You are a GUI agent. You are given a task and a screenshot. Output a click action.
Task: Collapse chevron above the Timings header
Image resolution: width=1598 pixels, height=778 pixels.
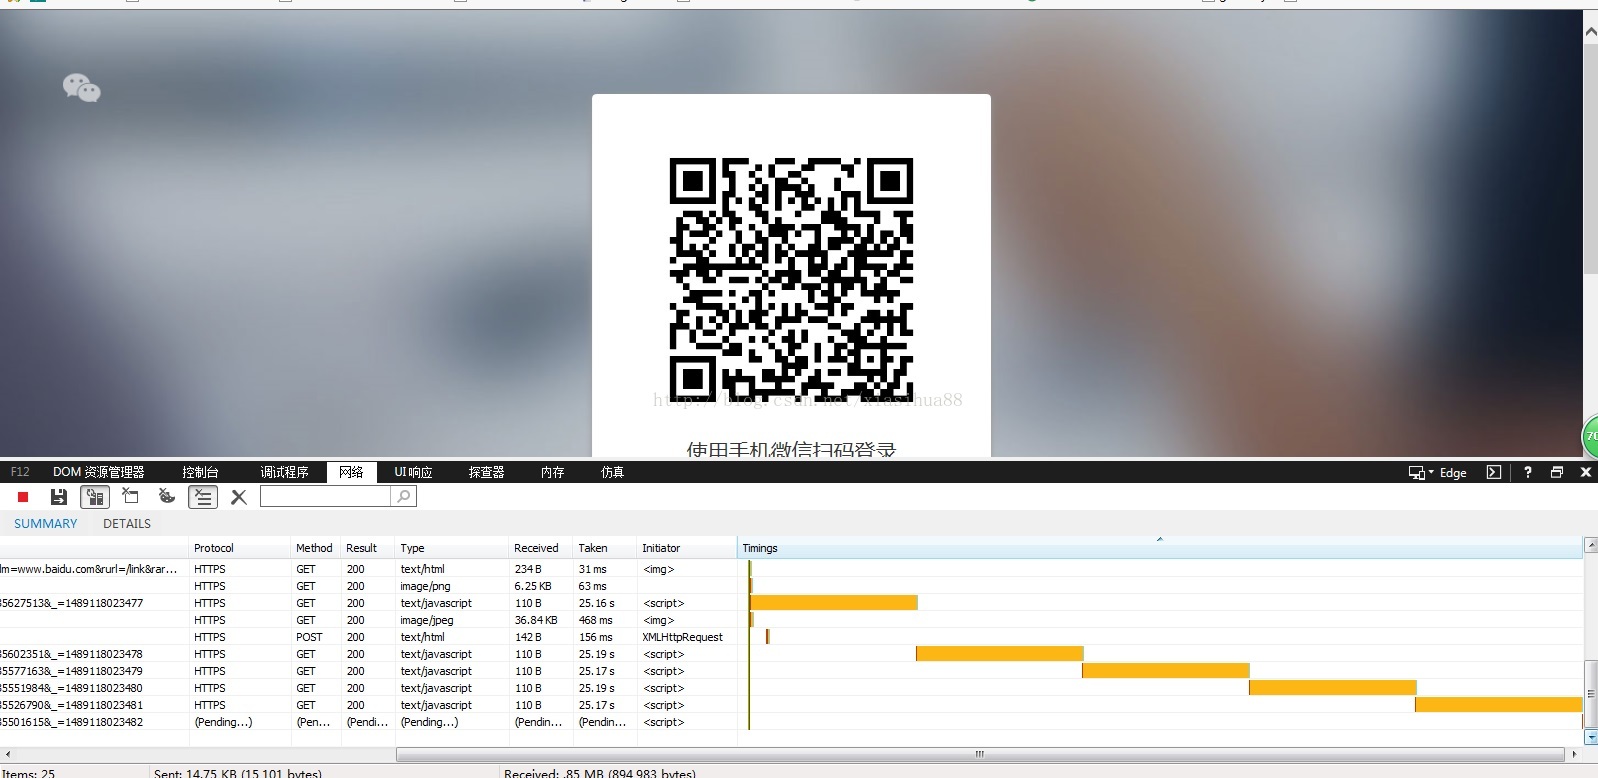click(1160, 539)
